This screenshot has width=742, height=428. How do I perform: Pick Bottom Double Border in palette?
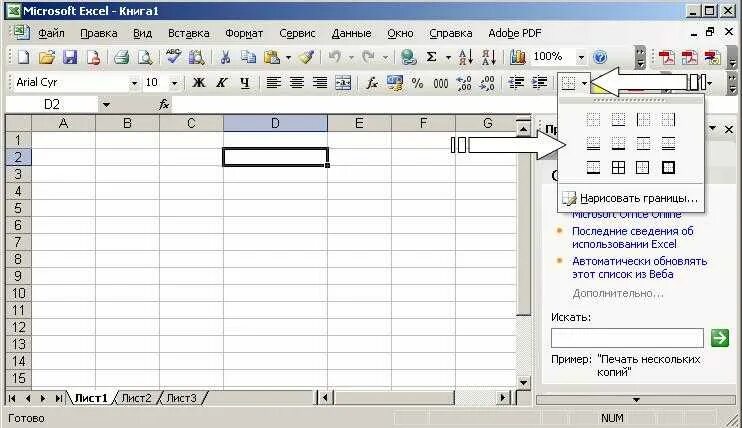click(x=593, y=143)
